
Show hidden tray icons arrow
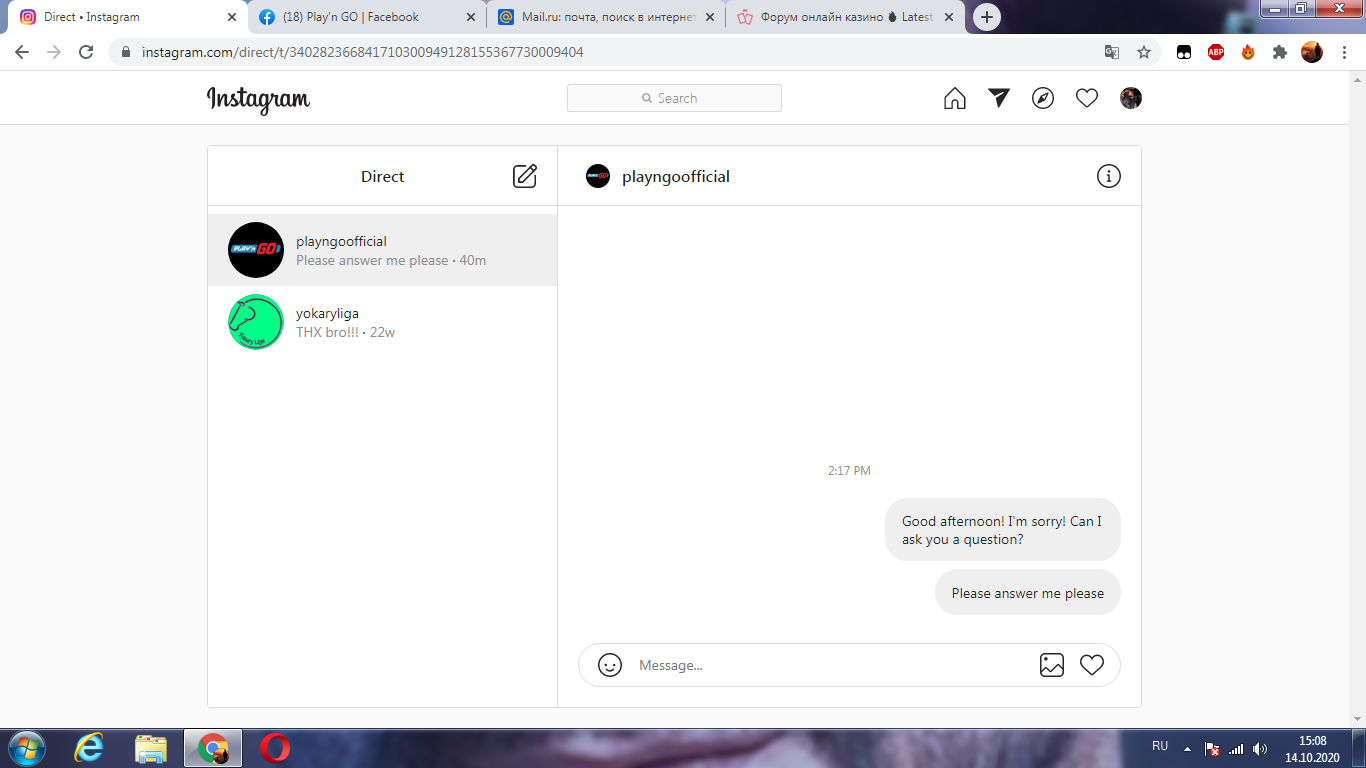(1187, 748)
